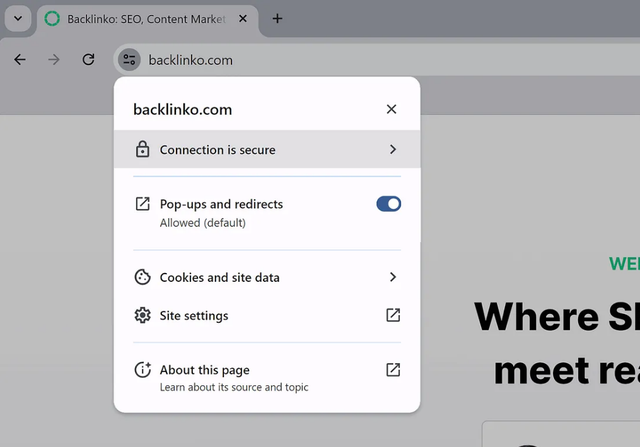Expand the Cookies and site data arrow
The height and width of the screenshot is (447, 640).
393,278
